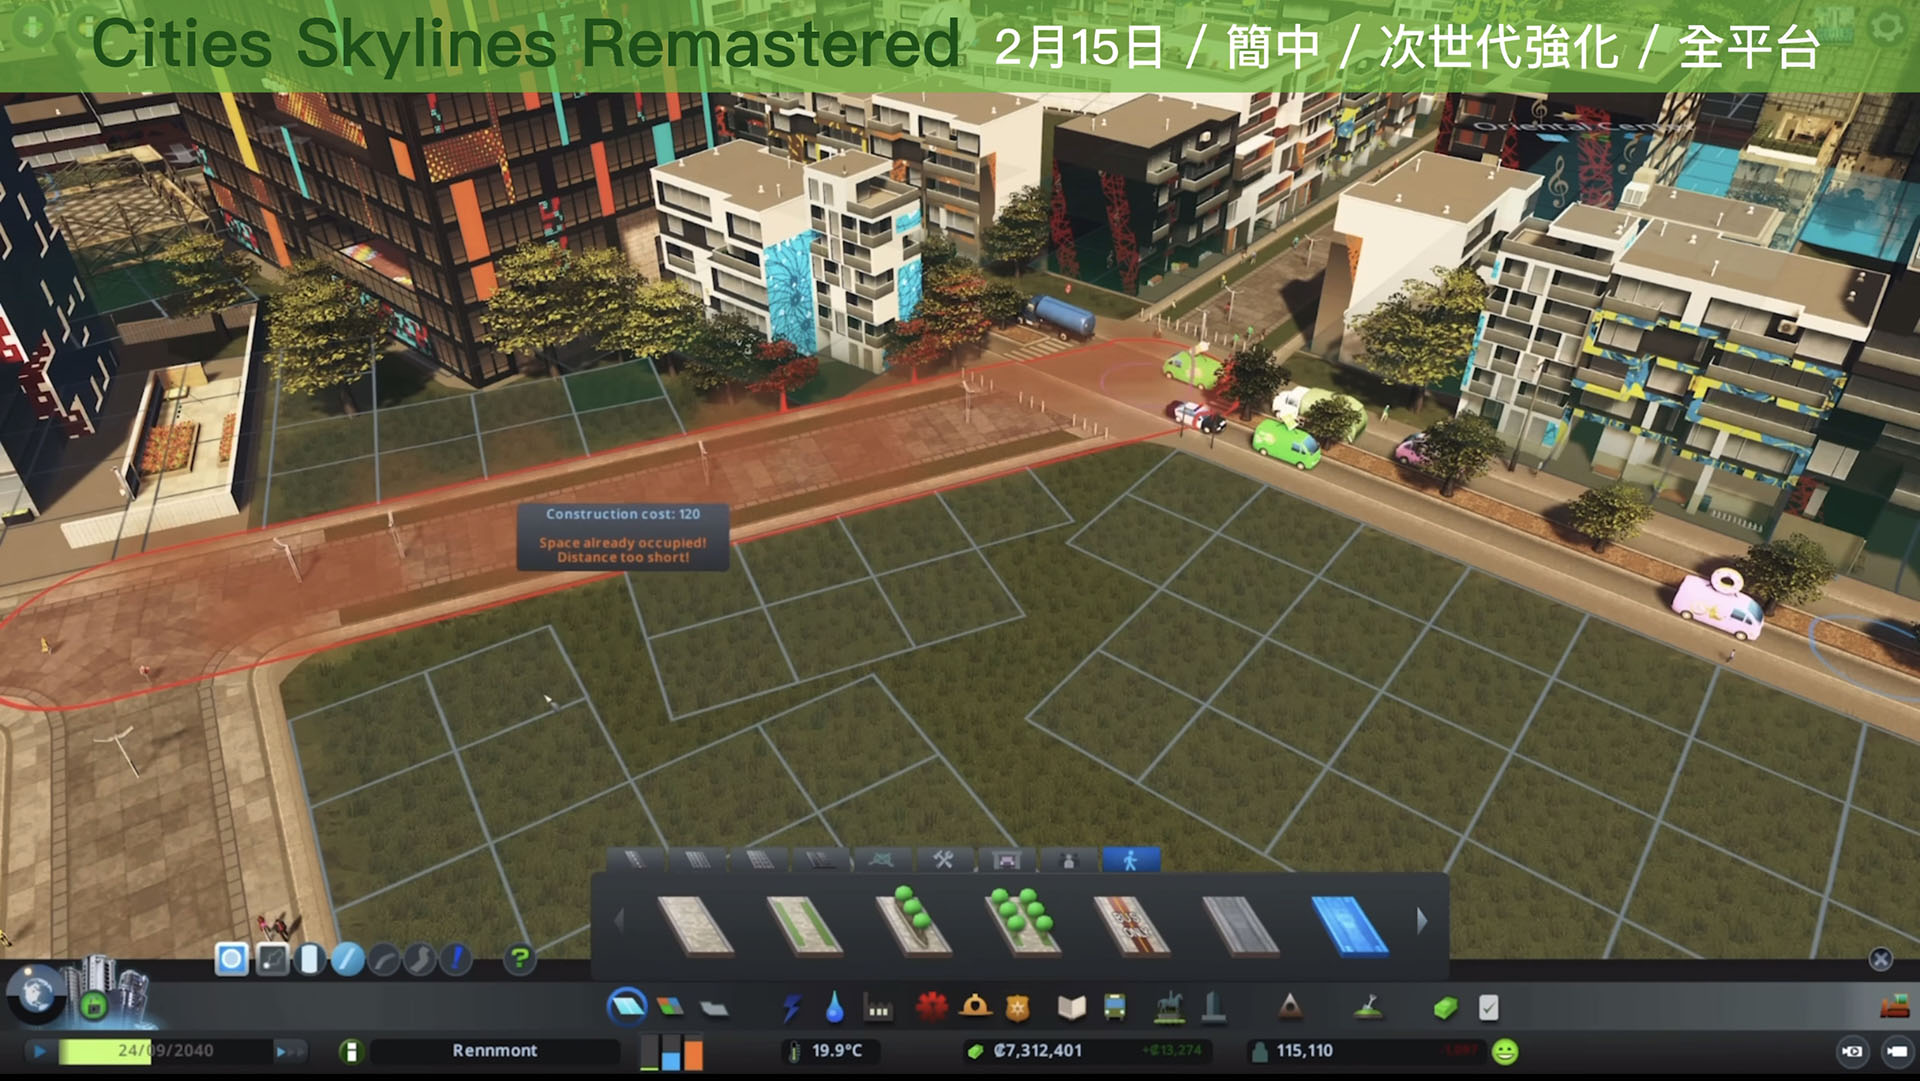Select the pedestrian street with grass strip

805,925
